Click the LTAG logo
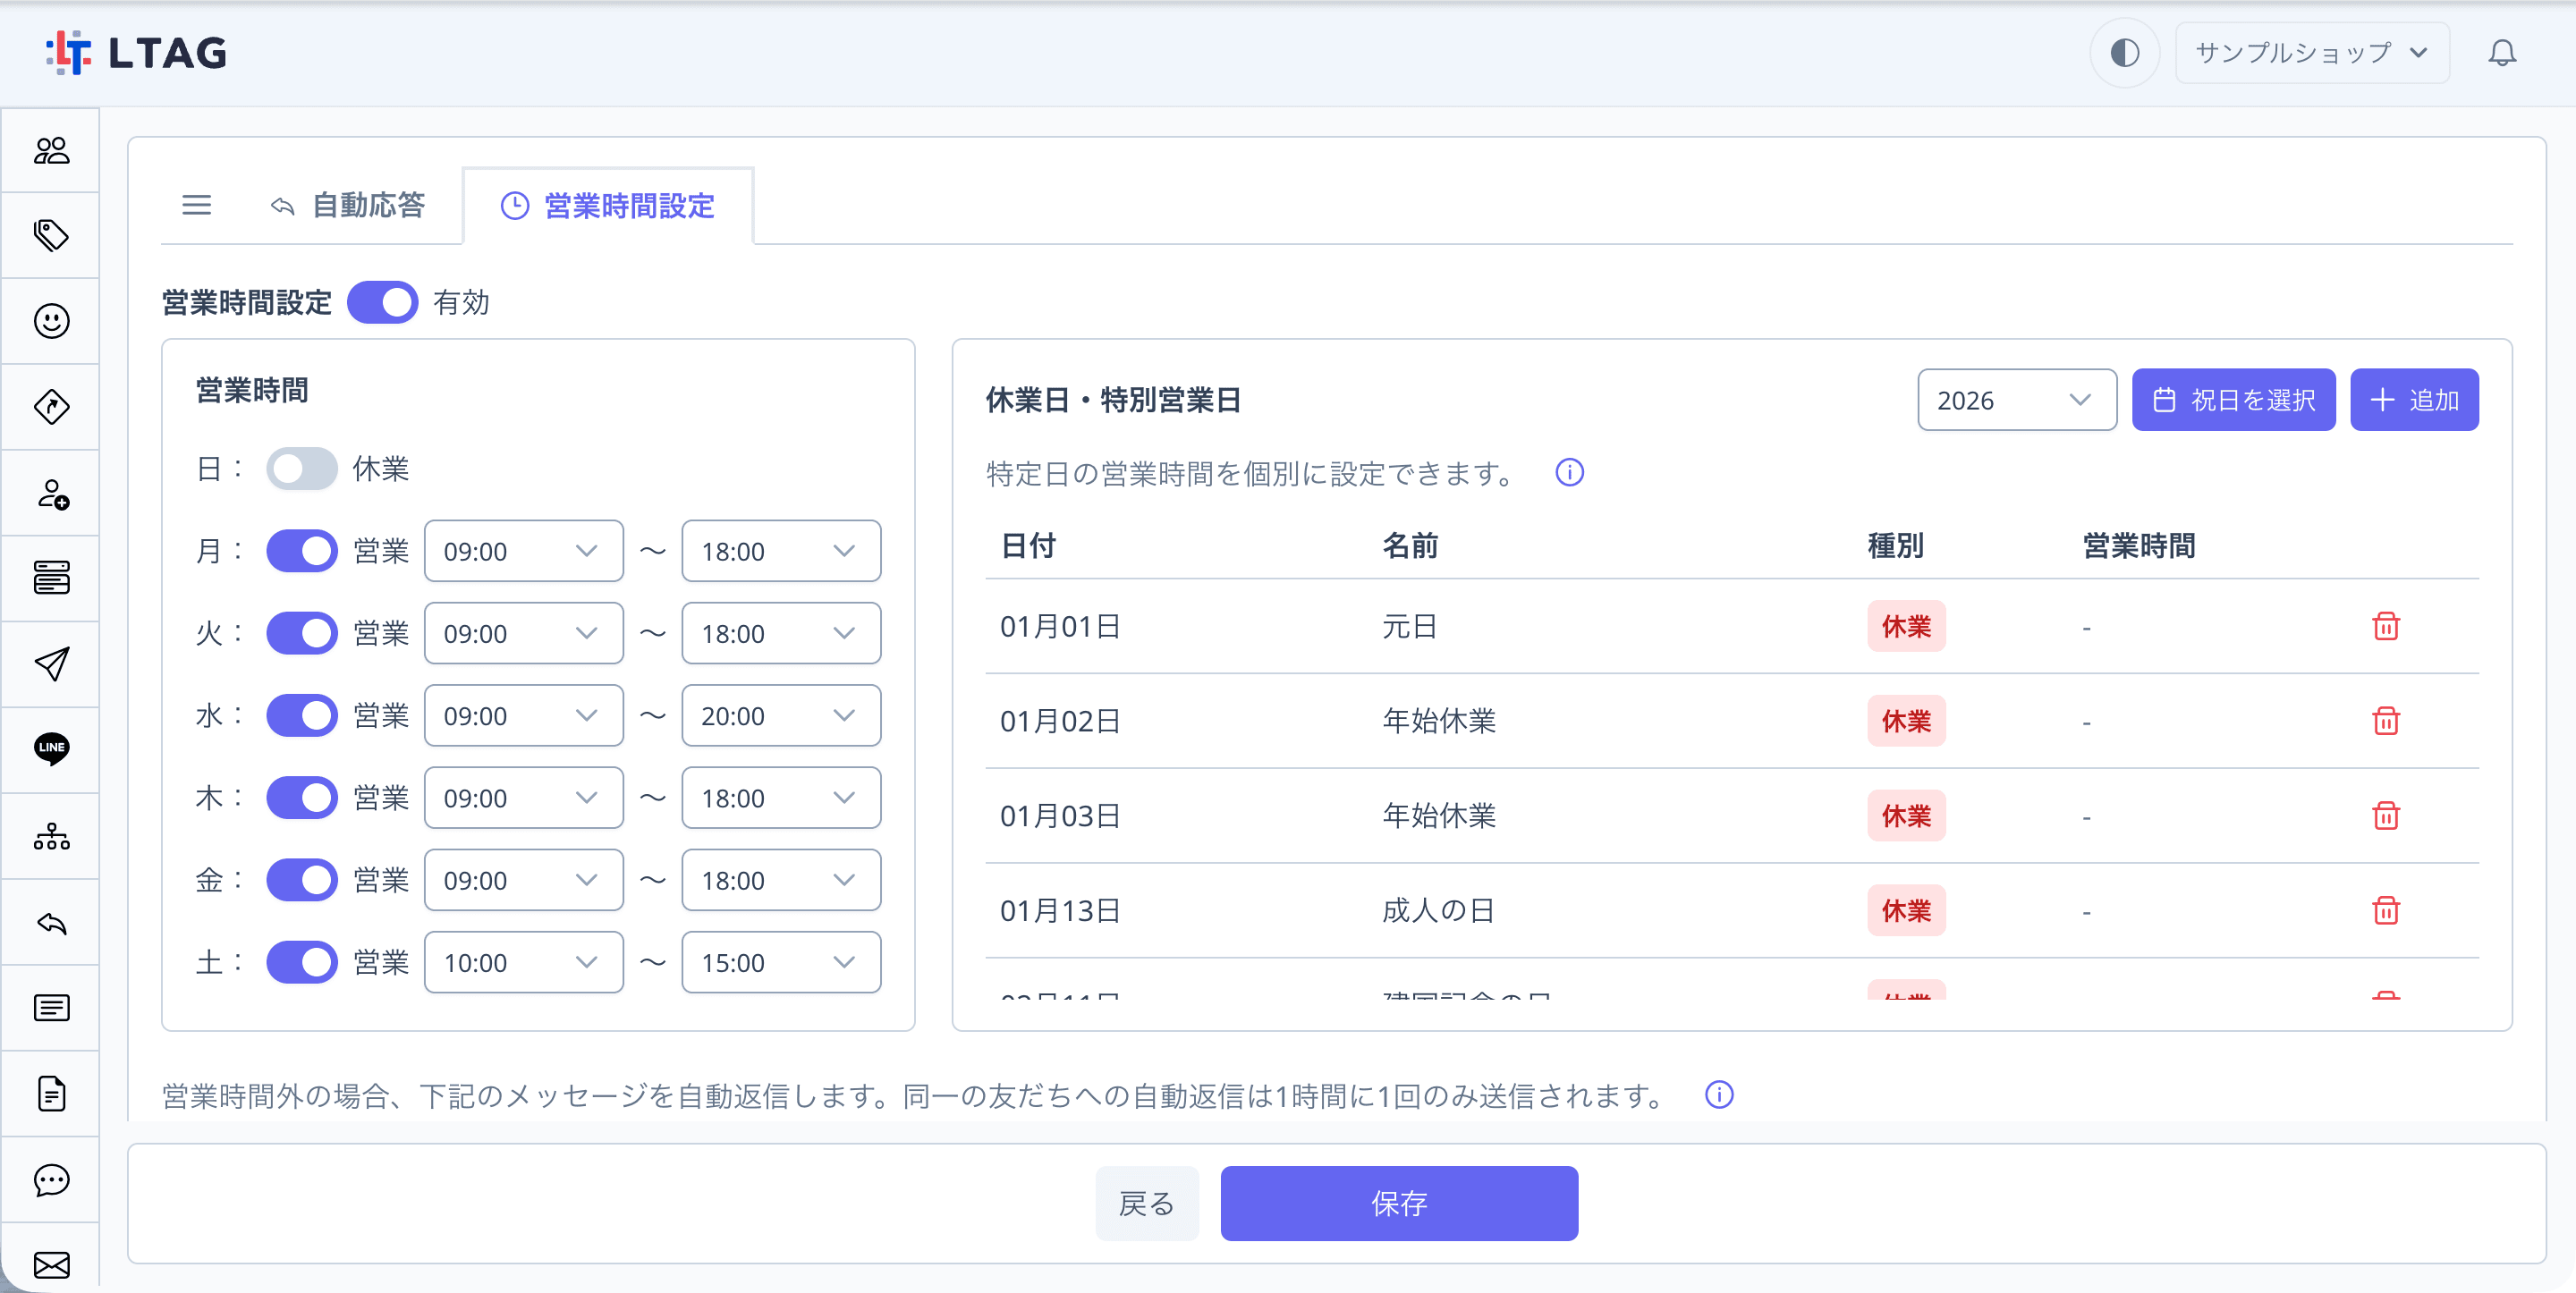The height and width of the screenshot is (1293, 2576). [137, 53]
